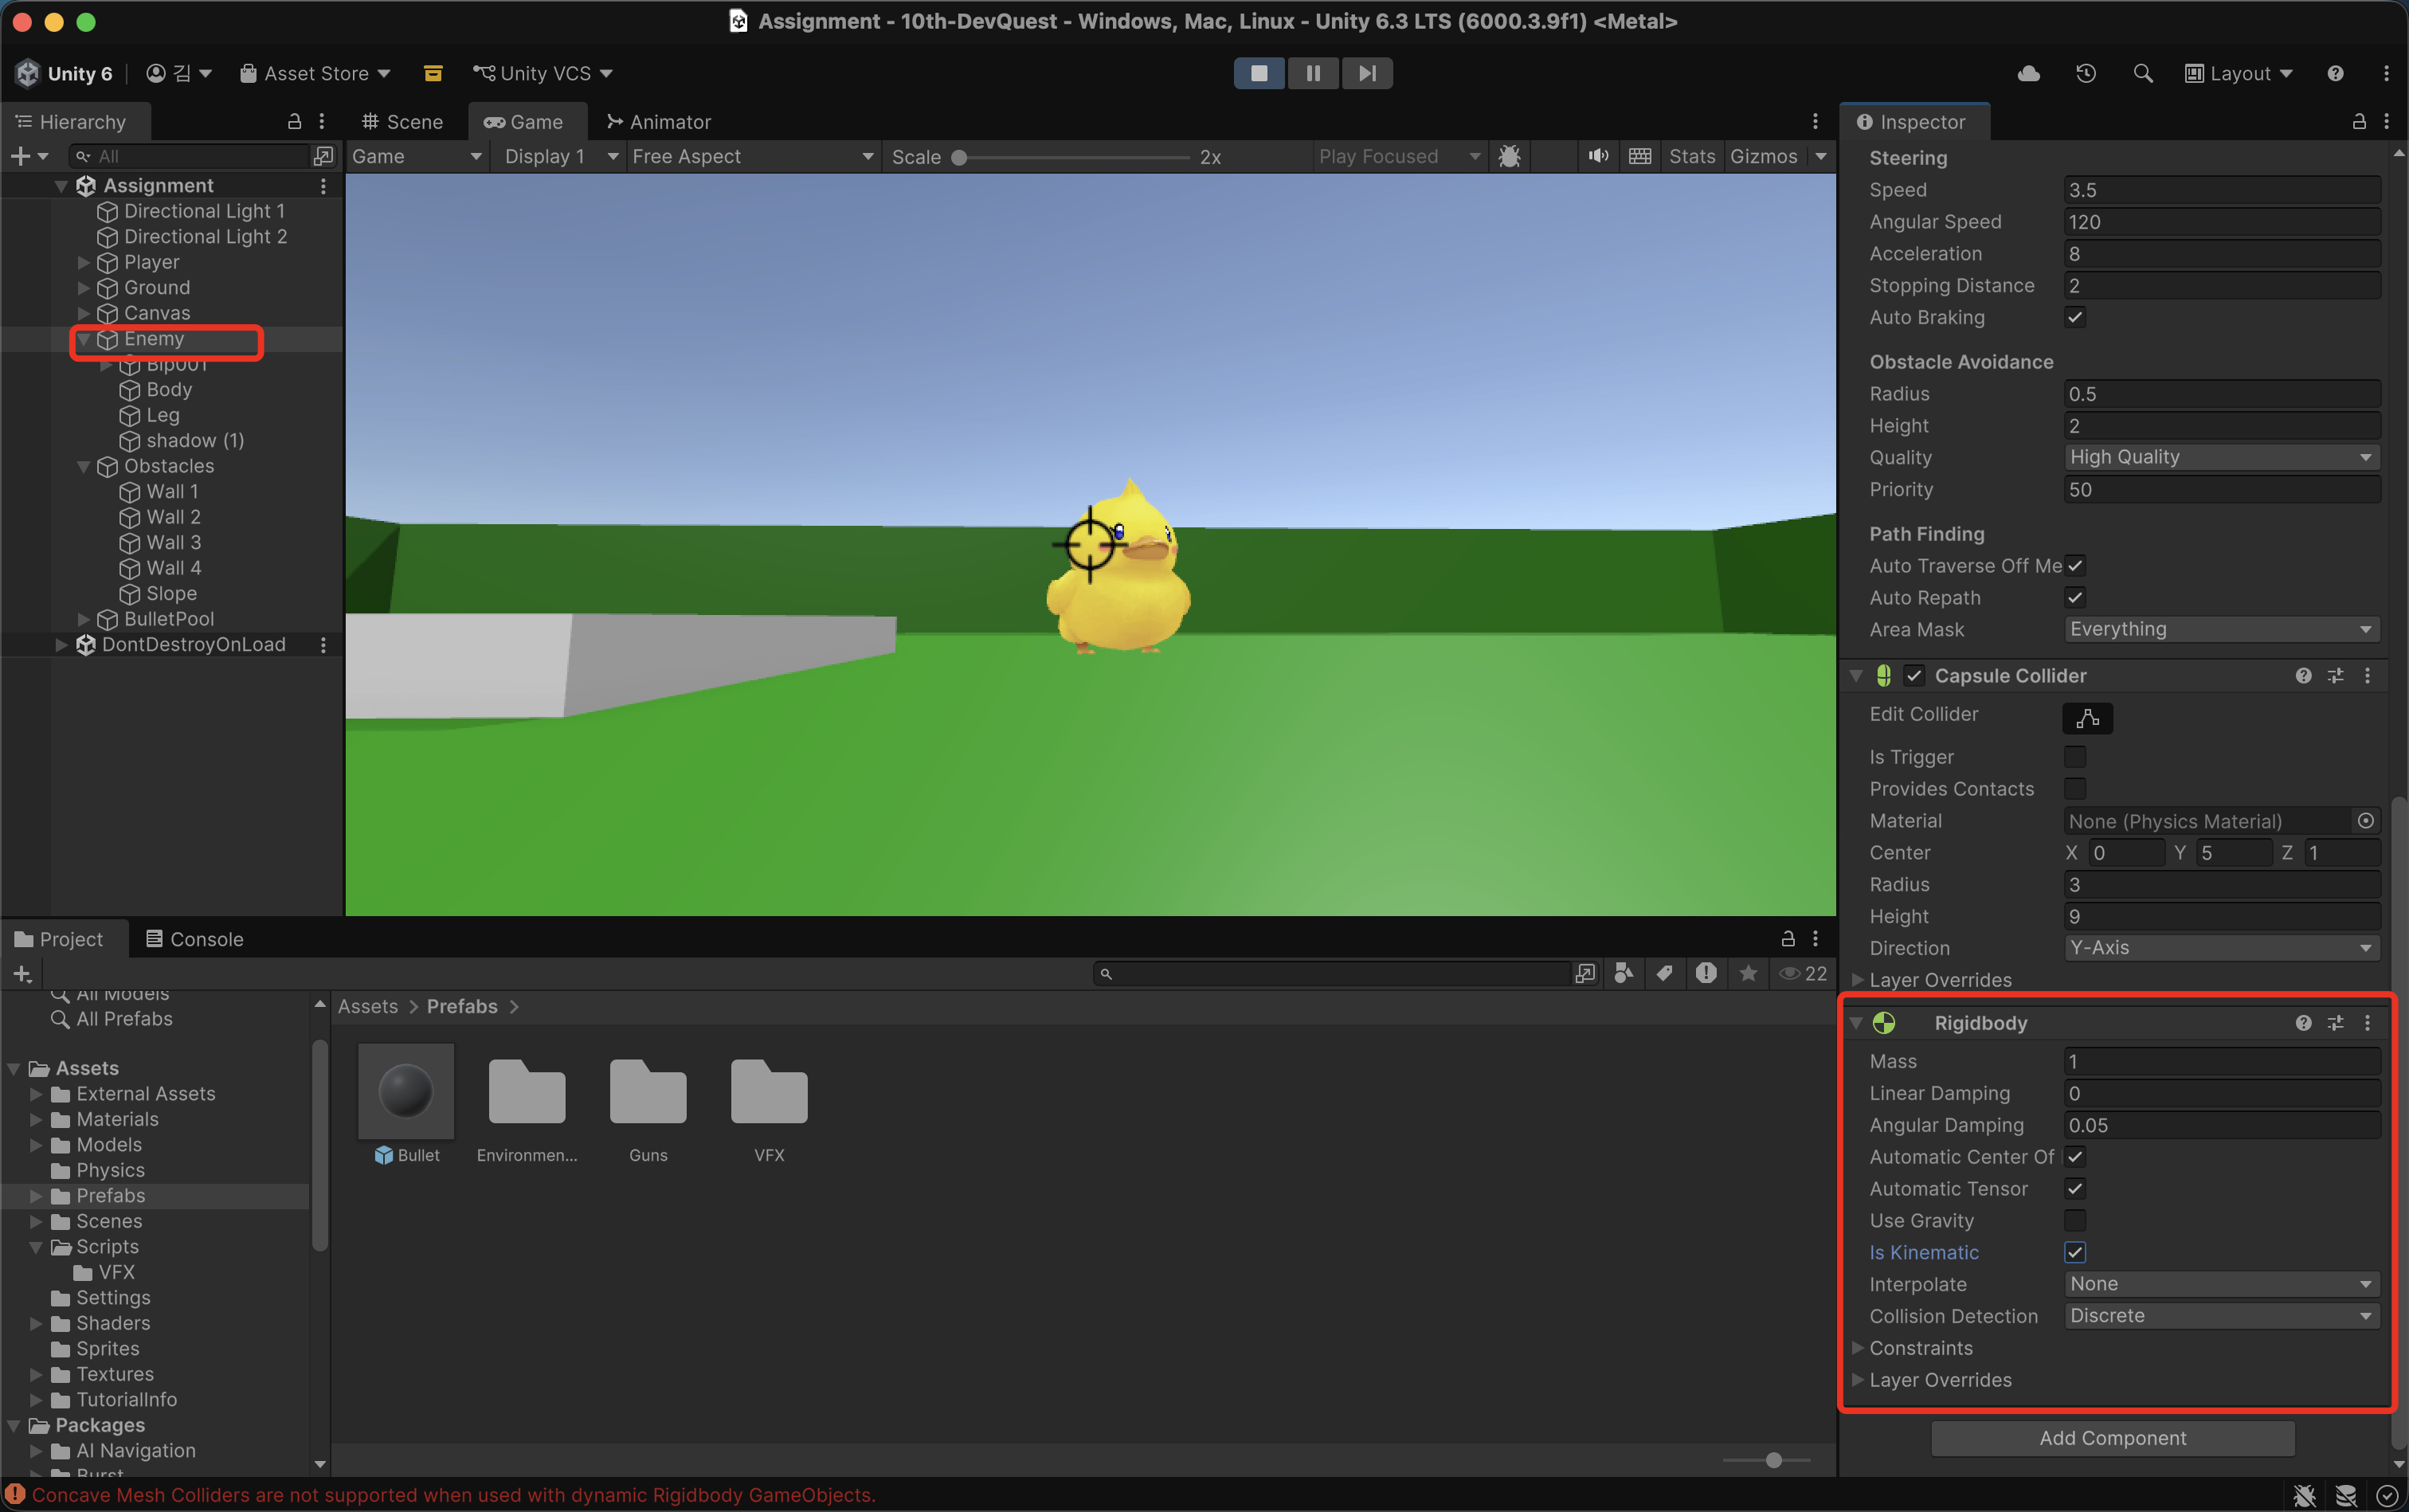
Task: Open the Free Aspect dropdown
Action: 753,156
